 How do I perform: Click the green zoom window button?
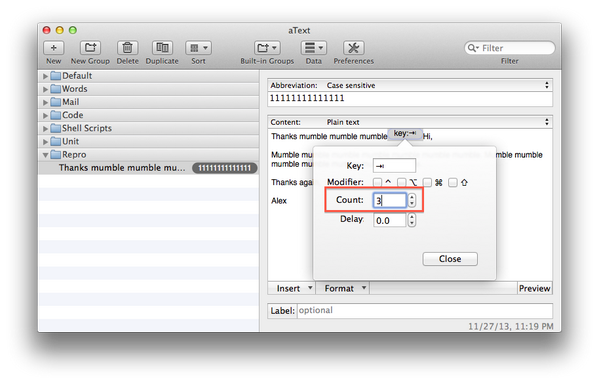point(73,30)
